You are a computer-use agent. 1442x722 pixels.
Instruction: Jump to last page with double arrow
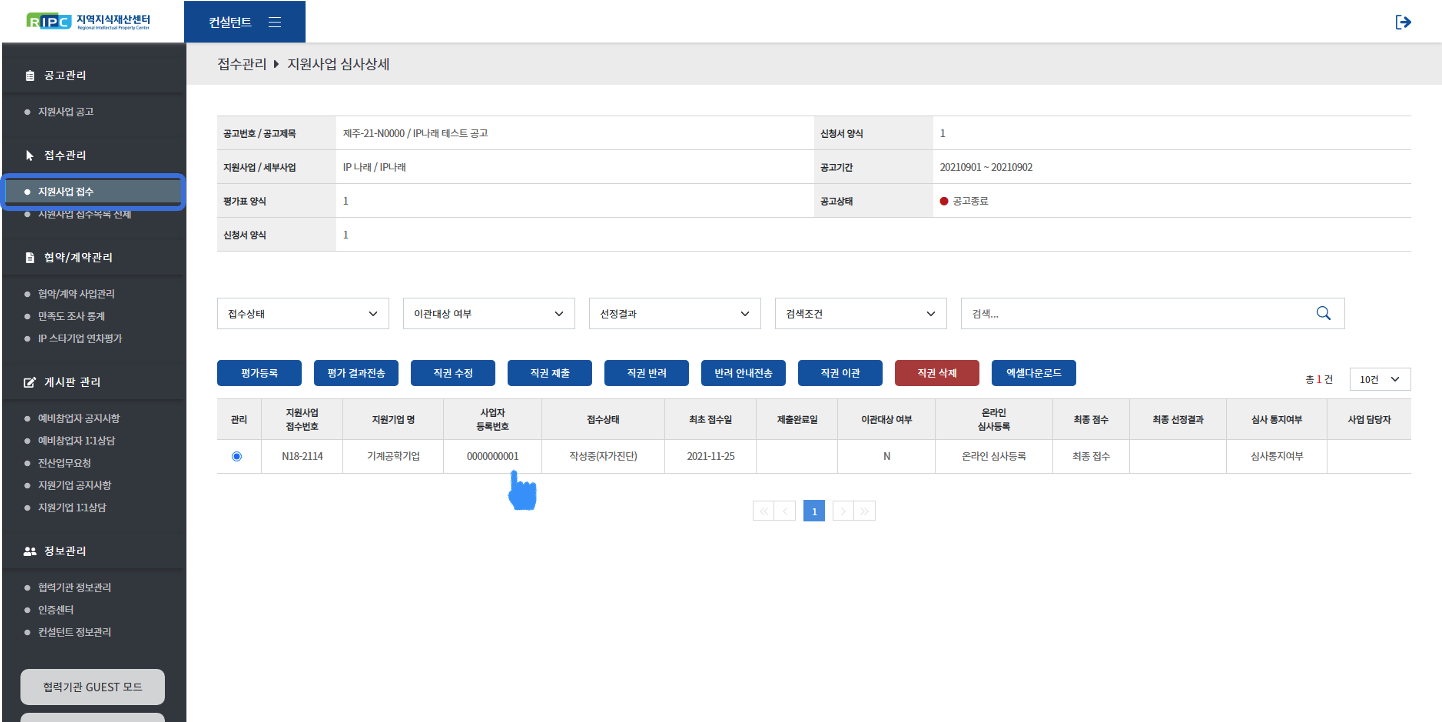[865, 511]
